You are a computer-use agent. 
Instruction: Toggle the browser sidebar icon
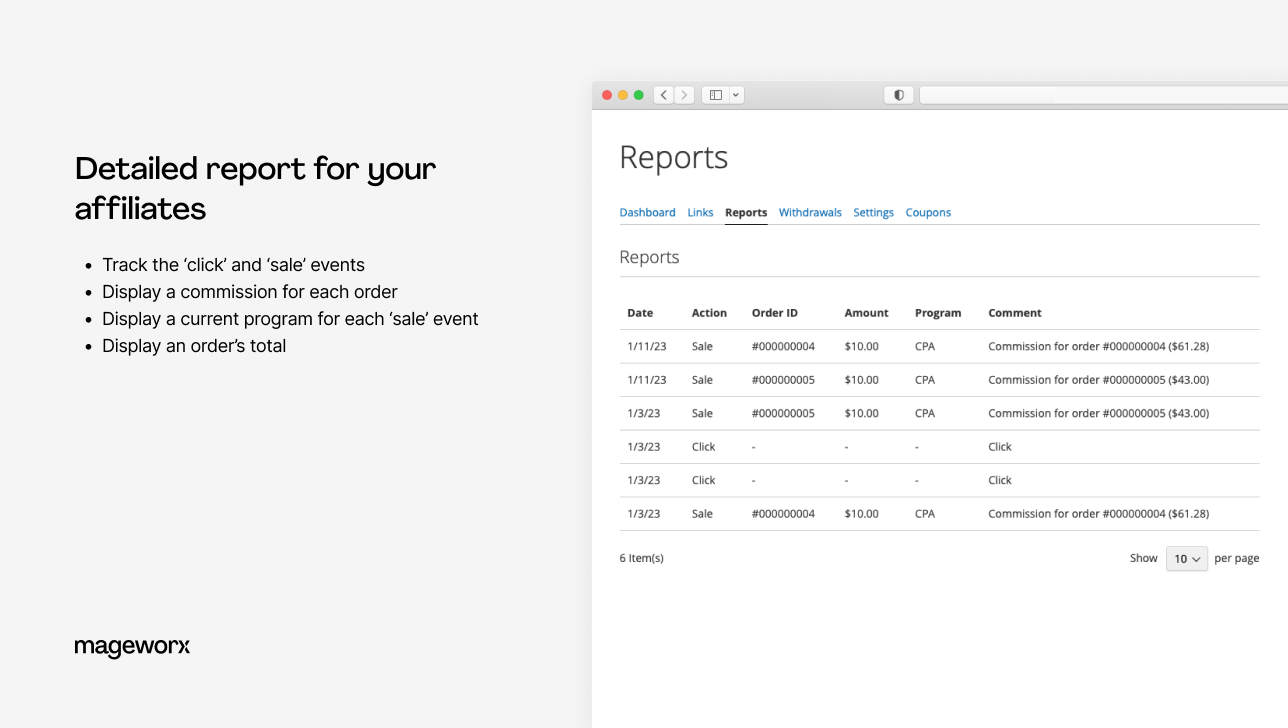pyautogui.click(x=715, y=95)
